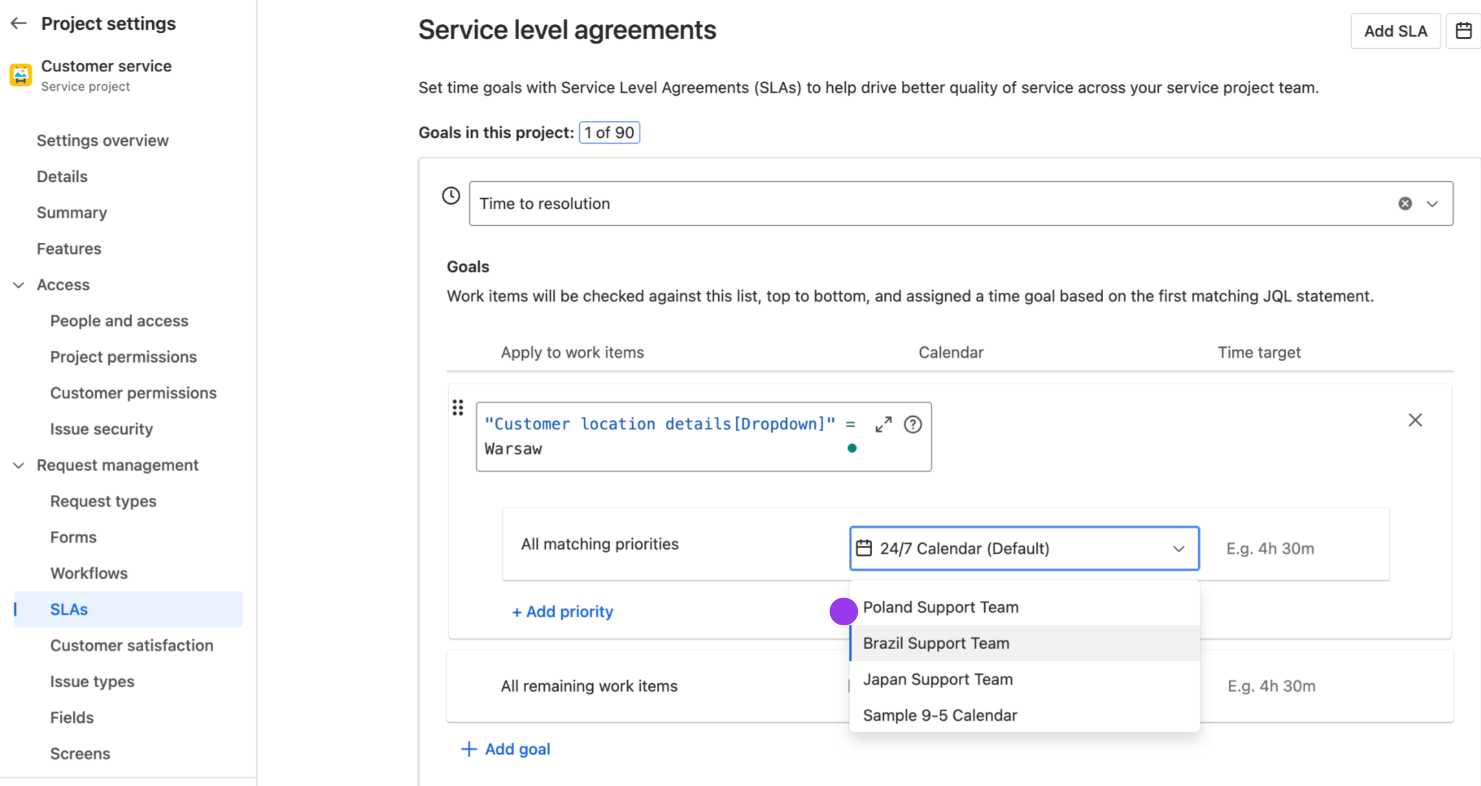The width and height of the screenshot is (1481, 786).
Task: Open the Time to resolution metric dropdown chevron
Action: point(1434,203)
